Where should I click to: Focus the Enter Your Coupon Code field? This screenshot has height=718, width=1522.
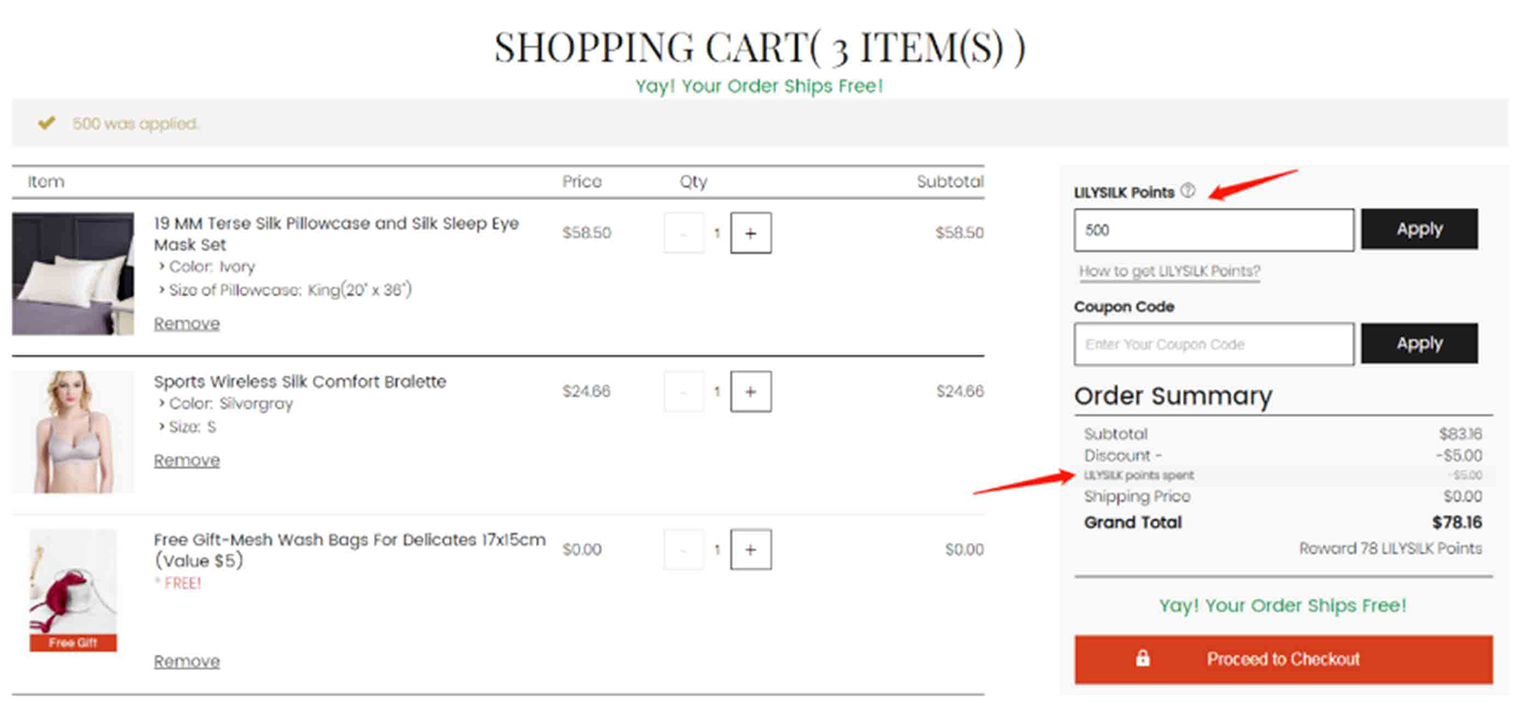(1214, 344)
